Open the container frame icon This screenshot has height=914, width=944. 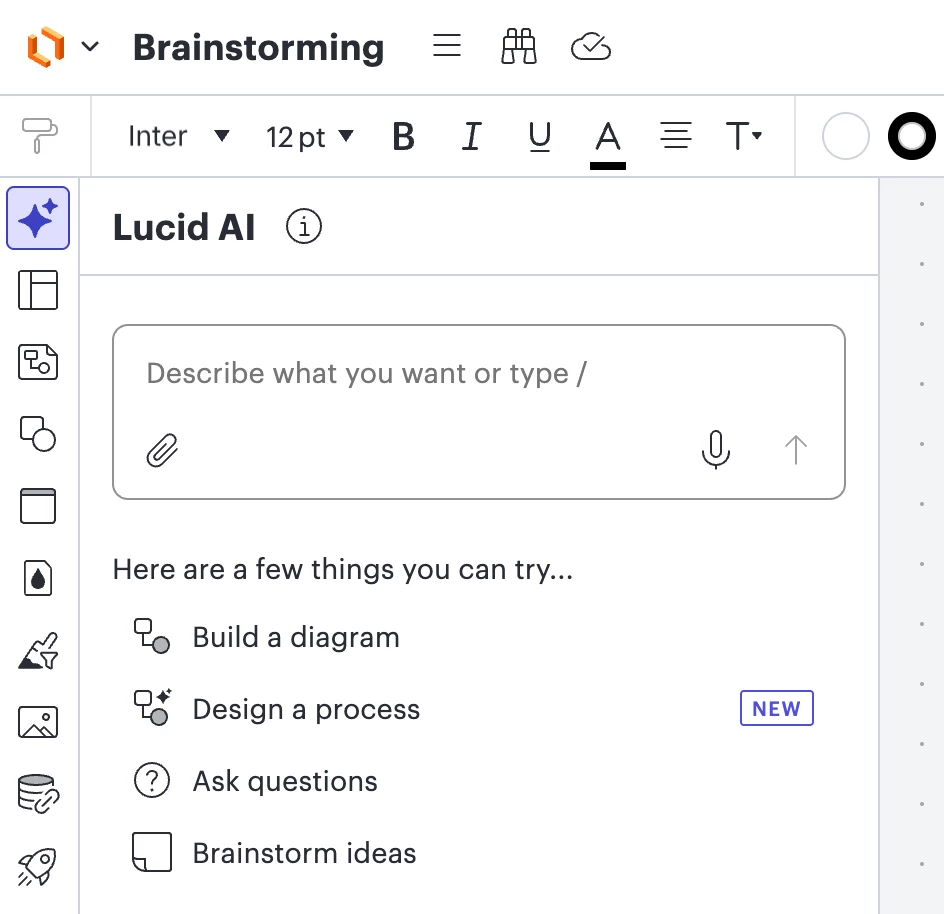[38, 506]
